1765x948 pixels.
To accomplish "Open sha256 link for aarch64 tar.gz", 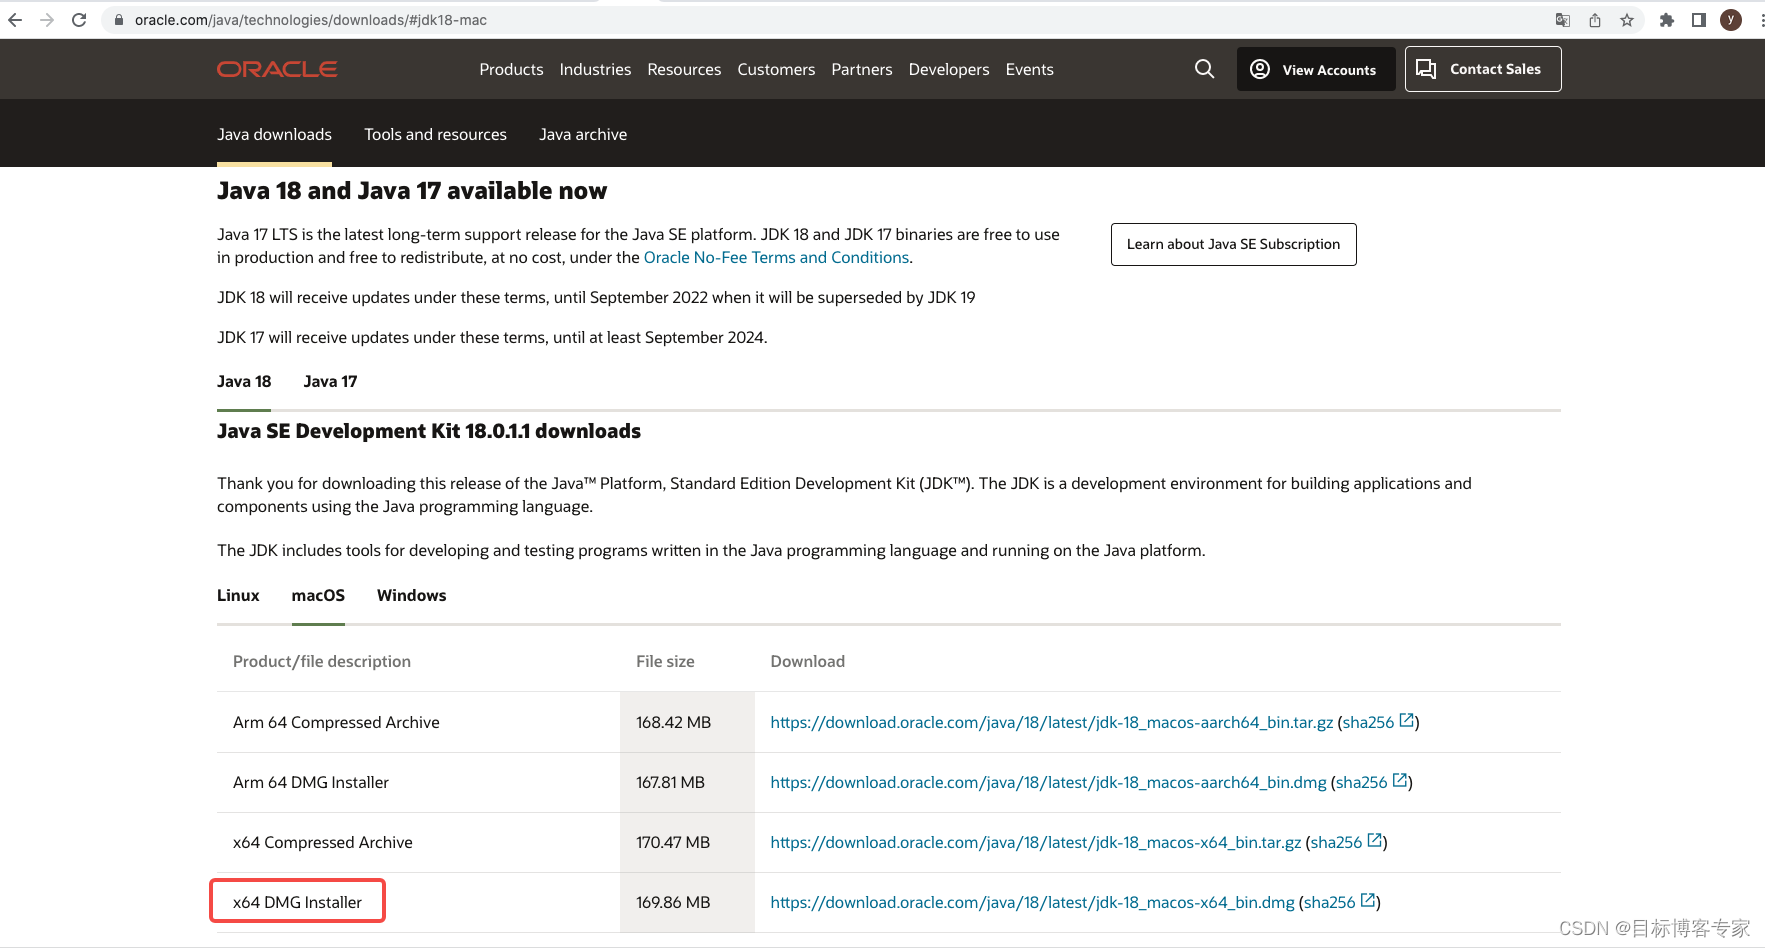I will tap(1367, 722).
